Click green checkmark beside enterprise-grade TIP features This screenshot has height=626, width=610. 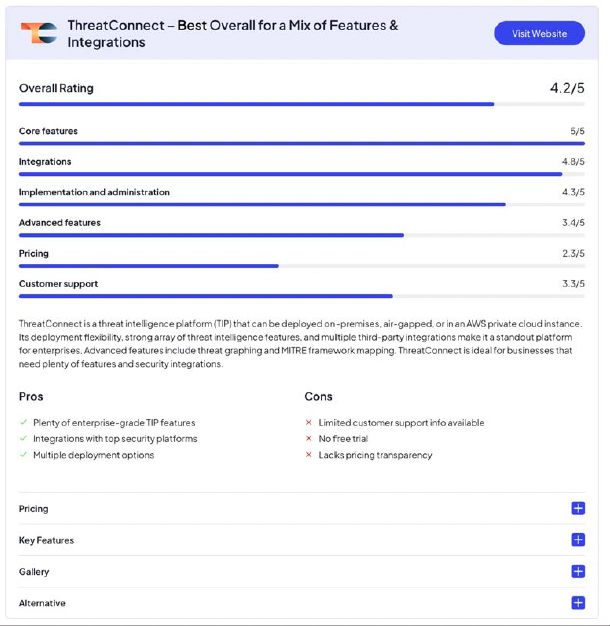[24, 423]
